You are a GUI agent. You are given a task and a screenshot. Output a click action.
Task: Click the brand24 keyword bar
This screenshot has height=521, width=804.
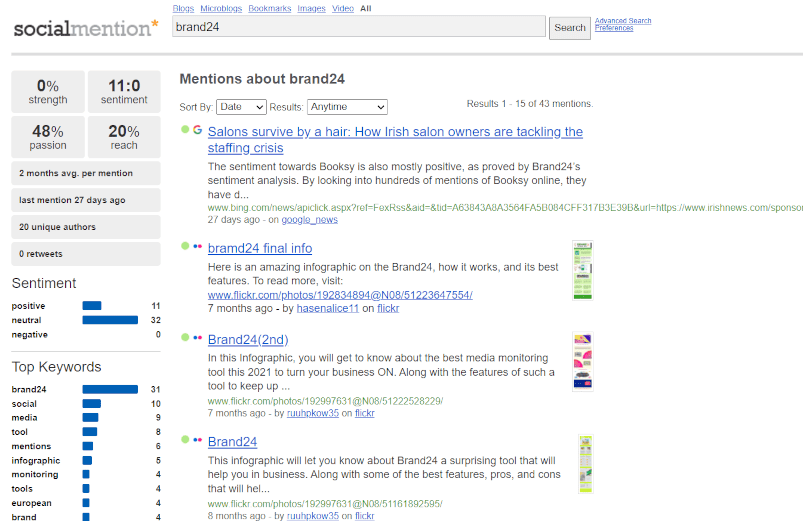pyautogui.click(x=110, y=389)
